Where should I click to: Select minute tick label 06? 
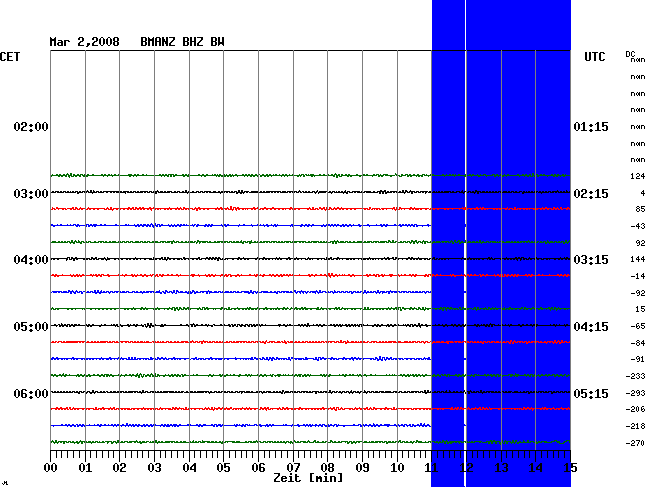click(x=258, y=468)
